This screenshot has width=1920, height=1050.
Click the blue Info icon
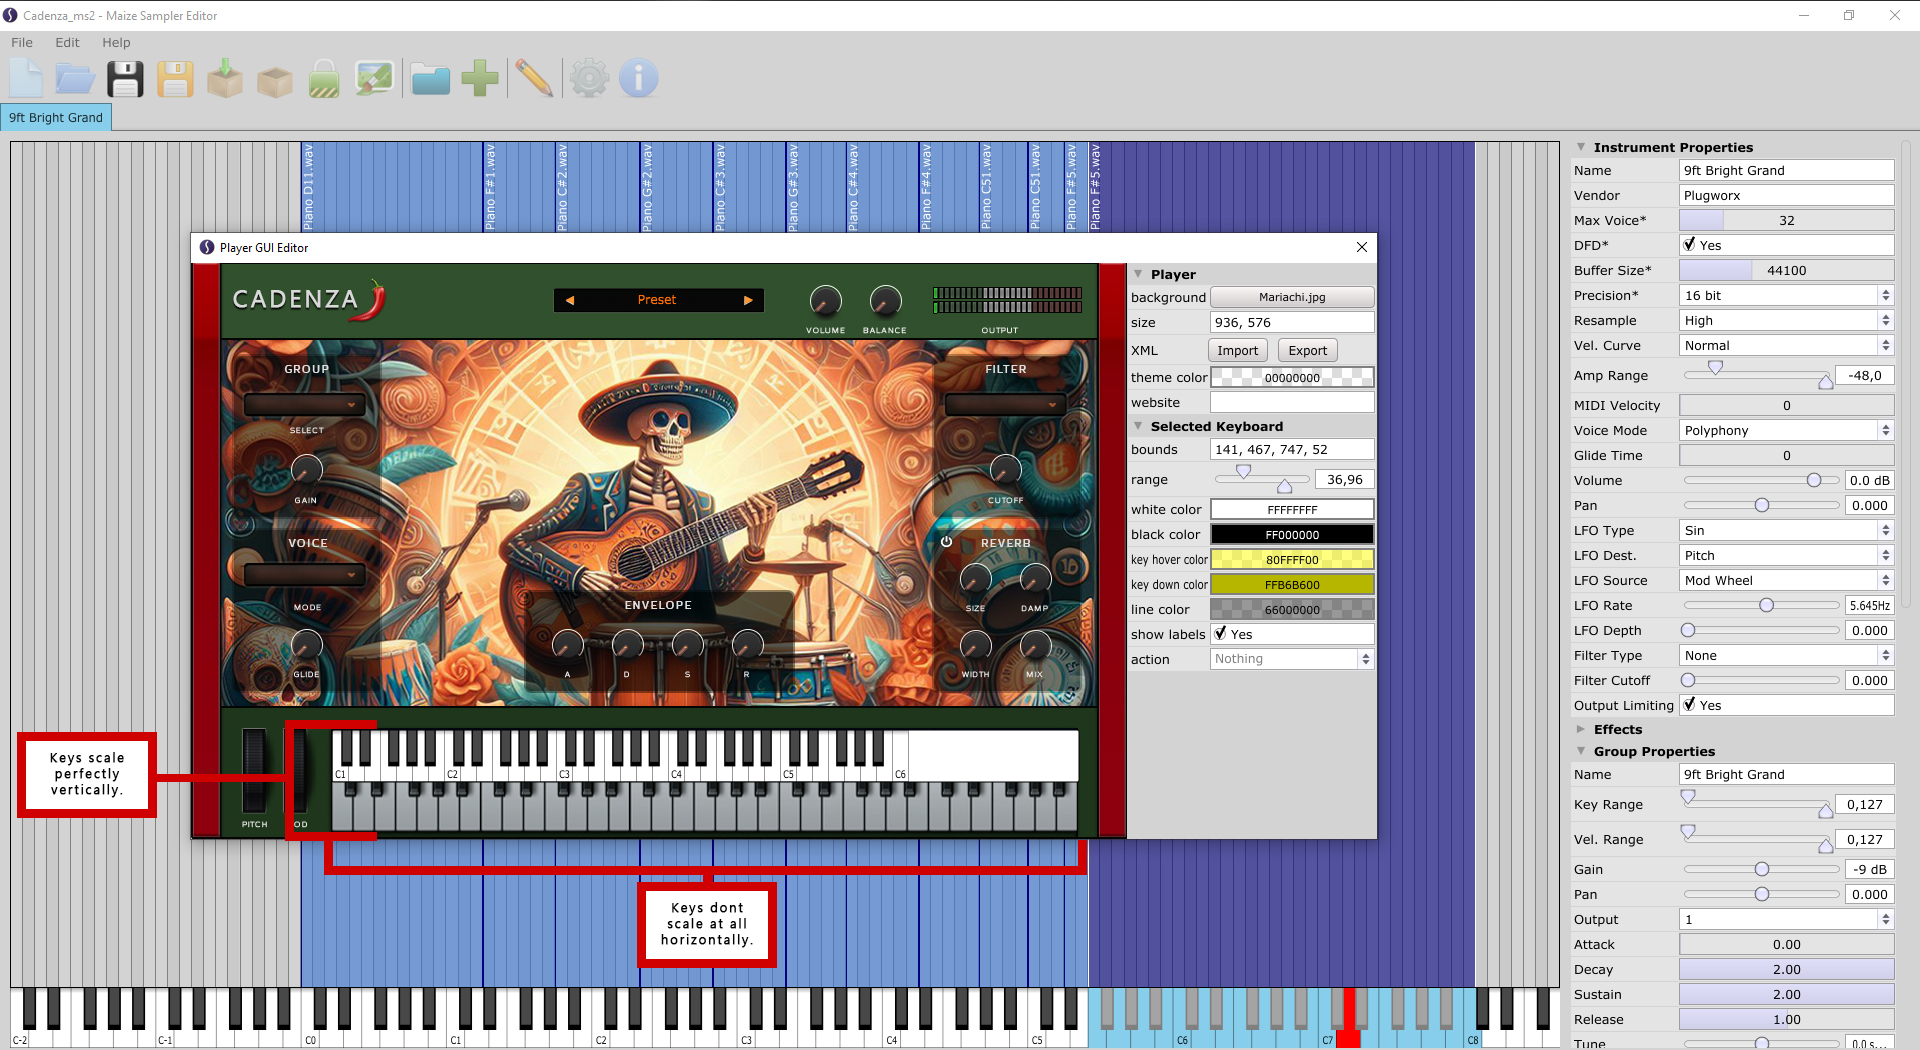pyautogui.click(x=639, y=79)
